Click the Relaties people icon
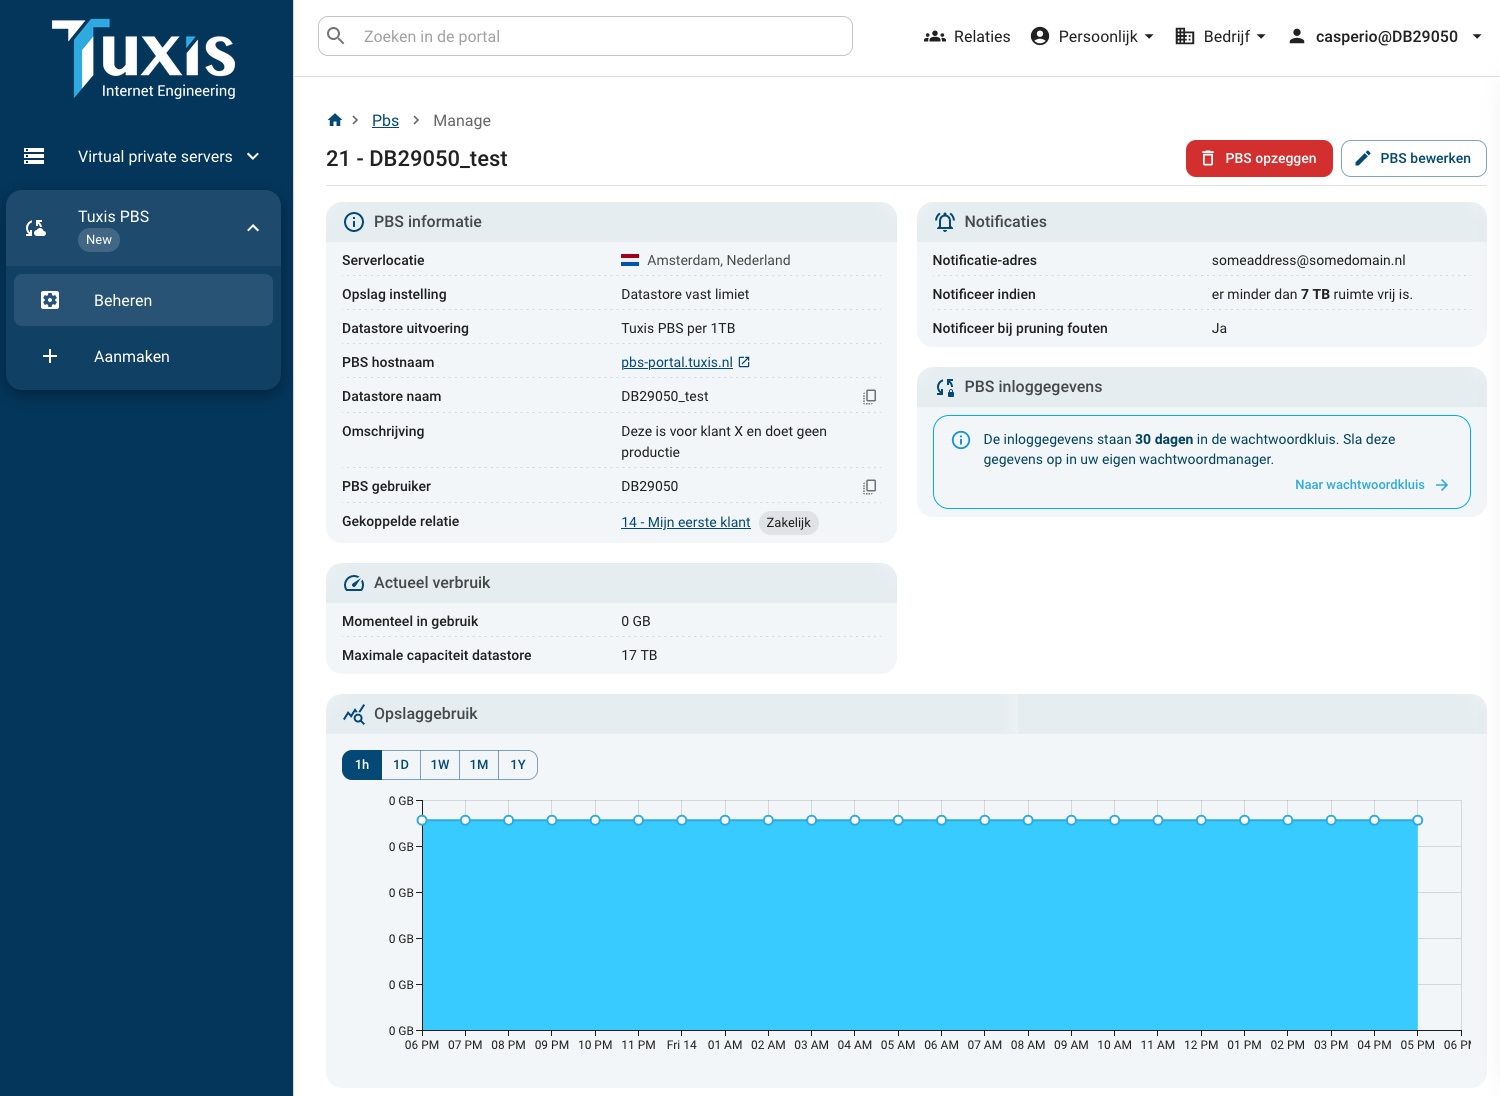1500x1096 pixels. pos(935,36)
